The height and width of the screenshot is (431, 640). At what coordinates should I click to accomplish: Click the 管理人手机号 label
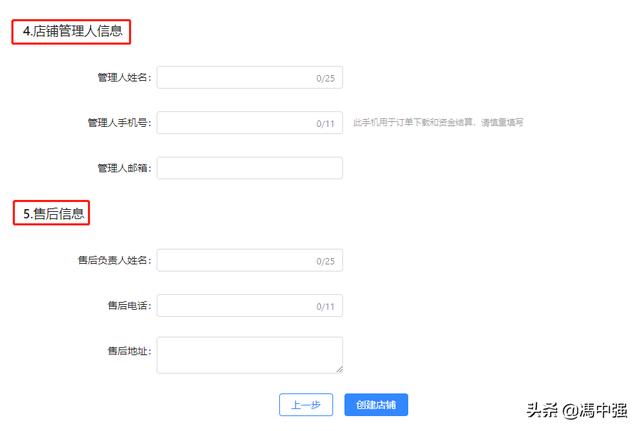click(119, 122)
